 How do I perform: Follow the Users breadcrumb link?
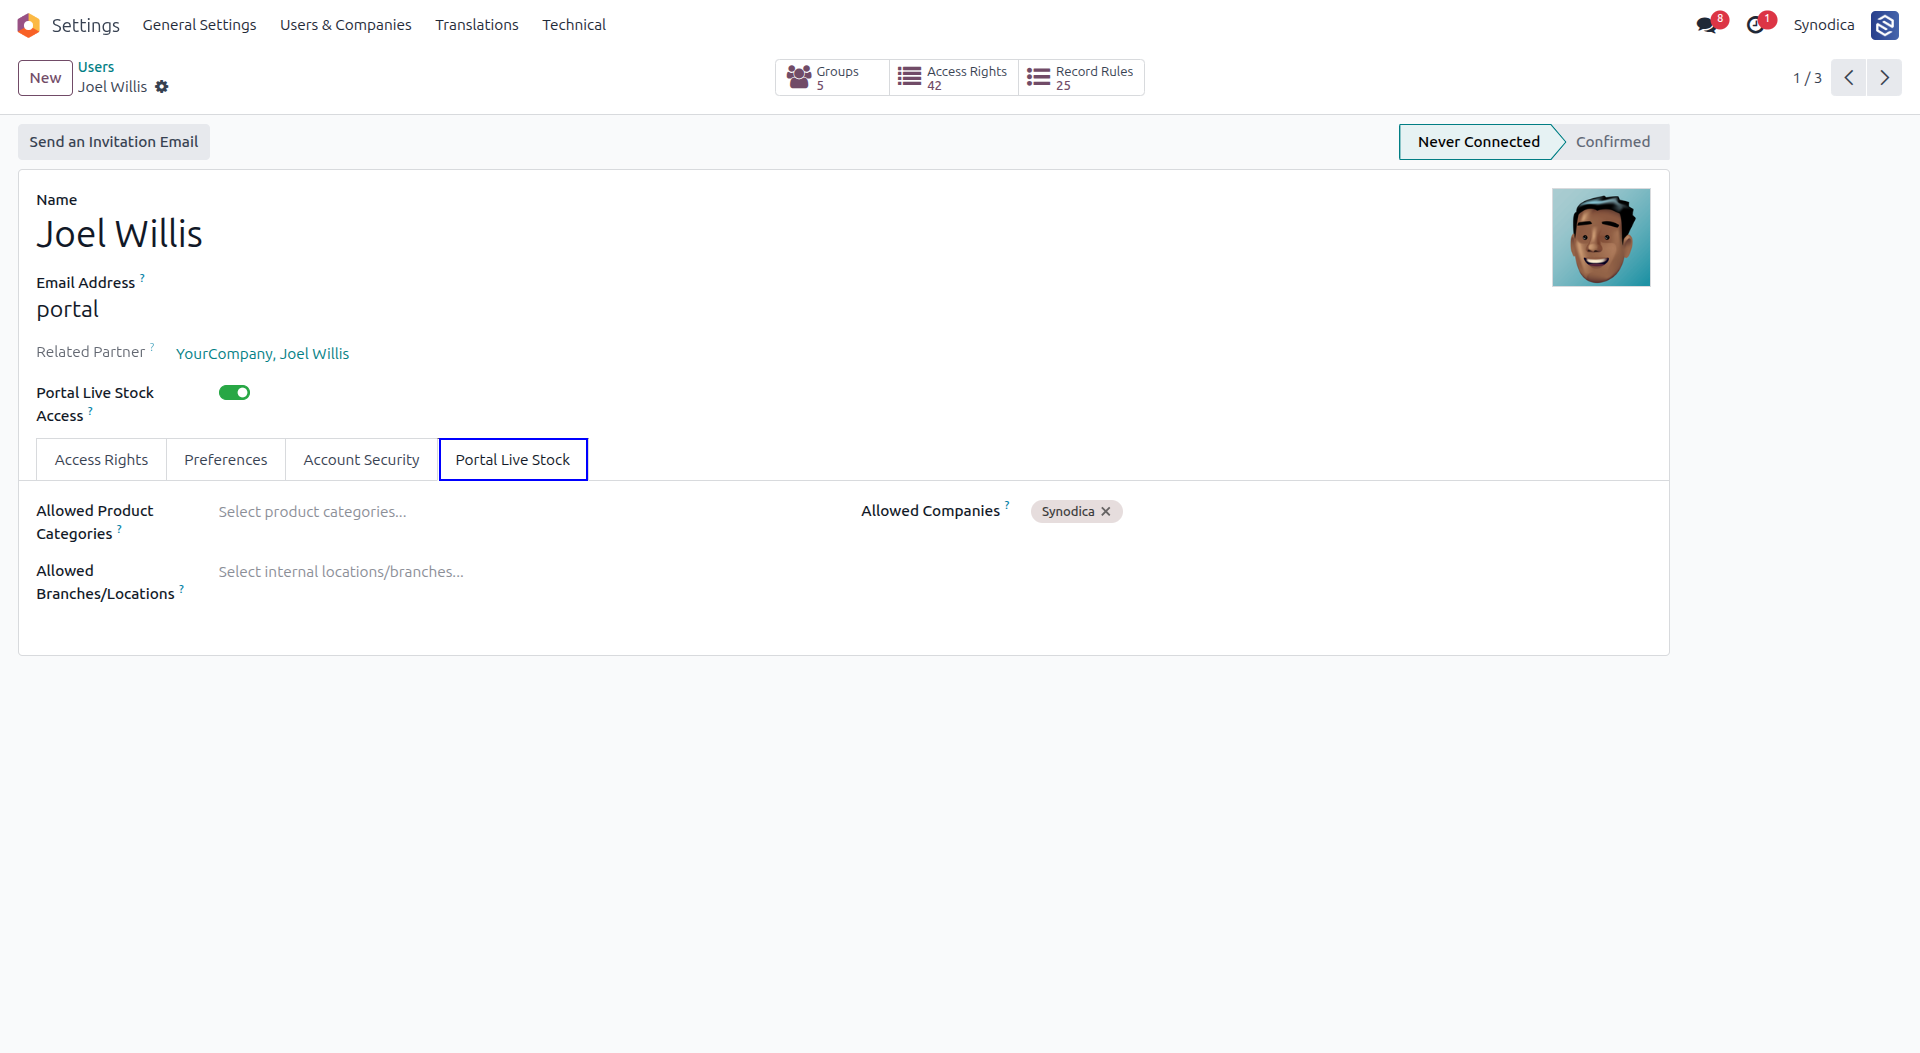click(96, 67)
